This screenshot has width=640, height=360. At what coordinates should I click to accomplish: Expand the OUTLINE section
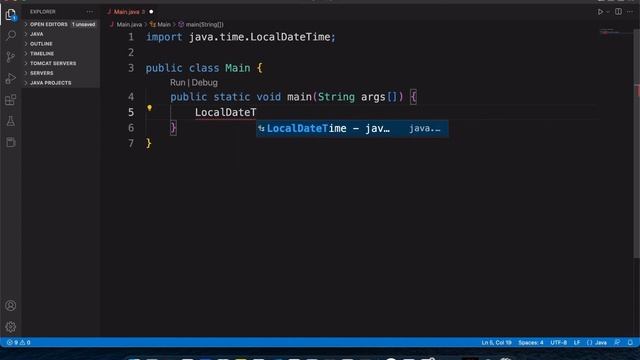click(x=61, y=44)
